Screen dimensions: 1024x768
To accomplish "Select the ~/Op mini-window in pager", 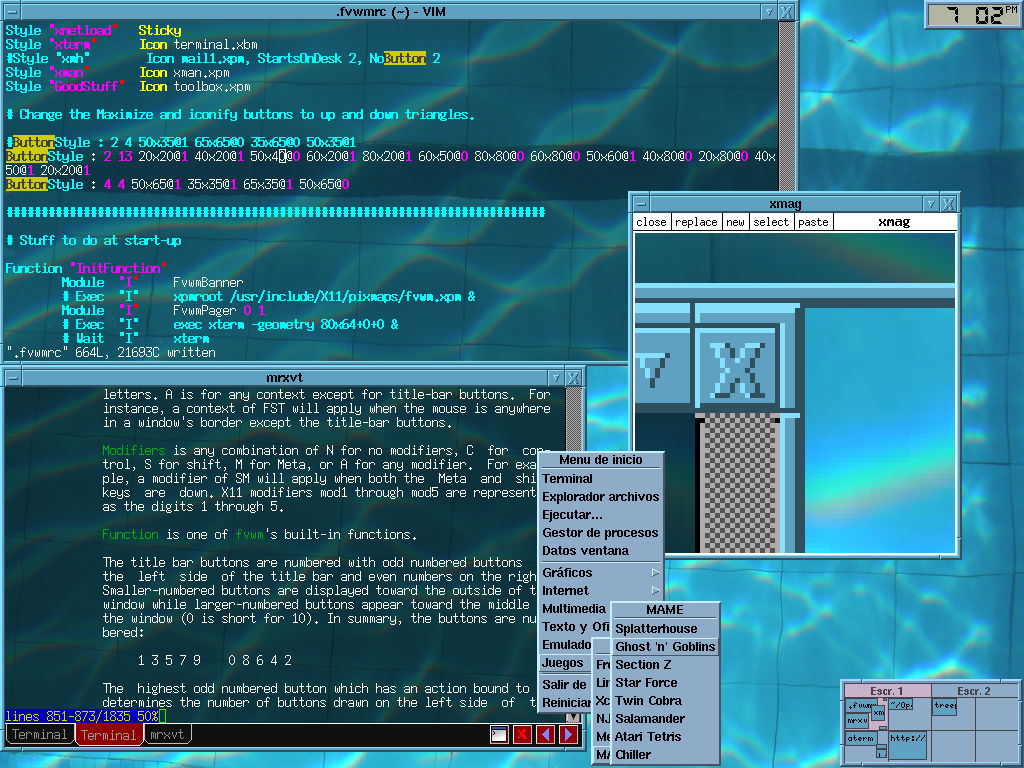I will coord(901,706).
